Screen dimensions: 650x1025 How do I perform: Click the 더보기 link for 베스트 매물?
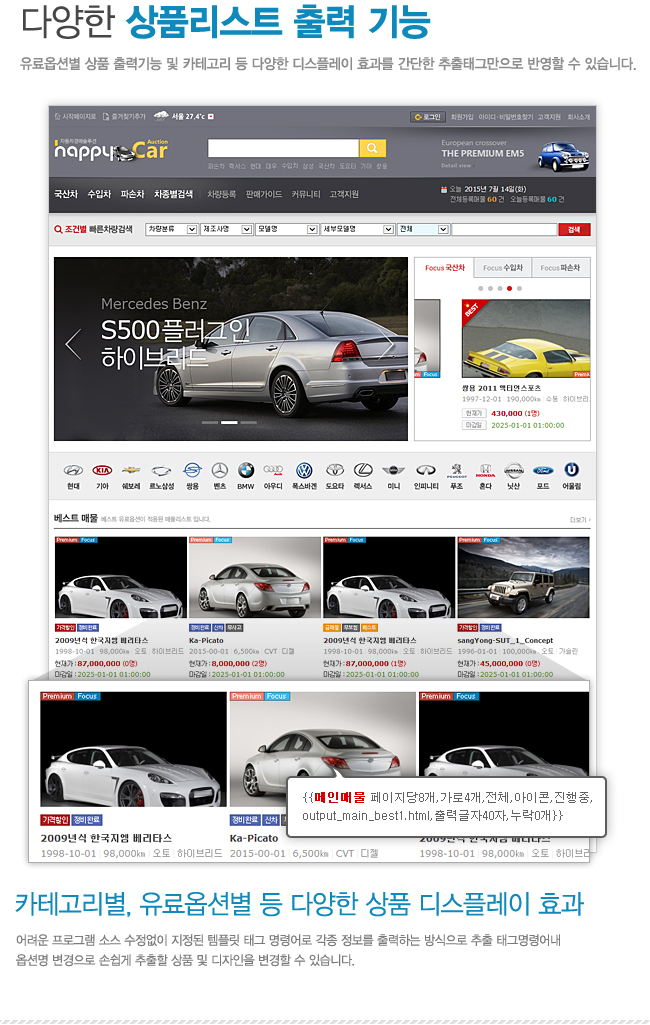(x=579, y=520)
